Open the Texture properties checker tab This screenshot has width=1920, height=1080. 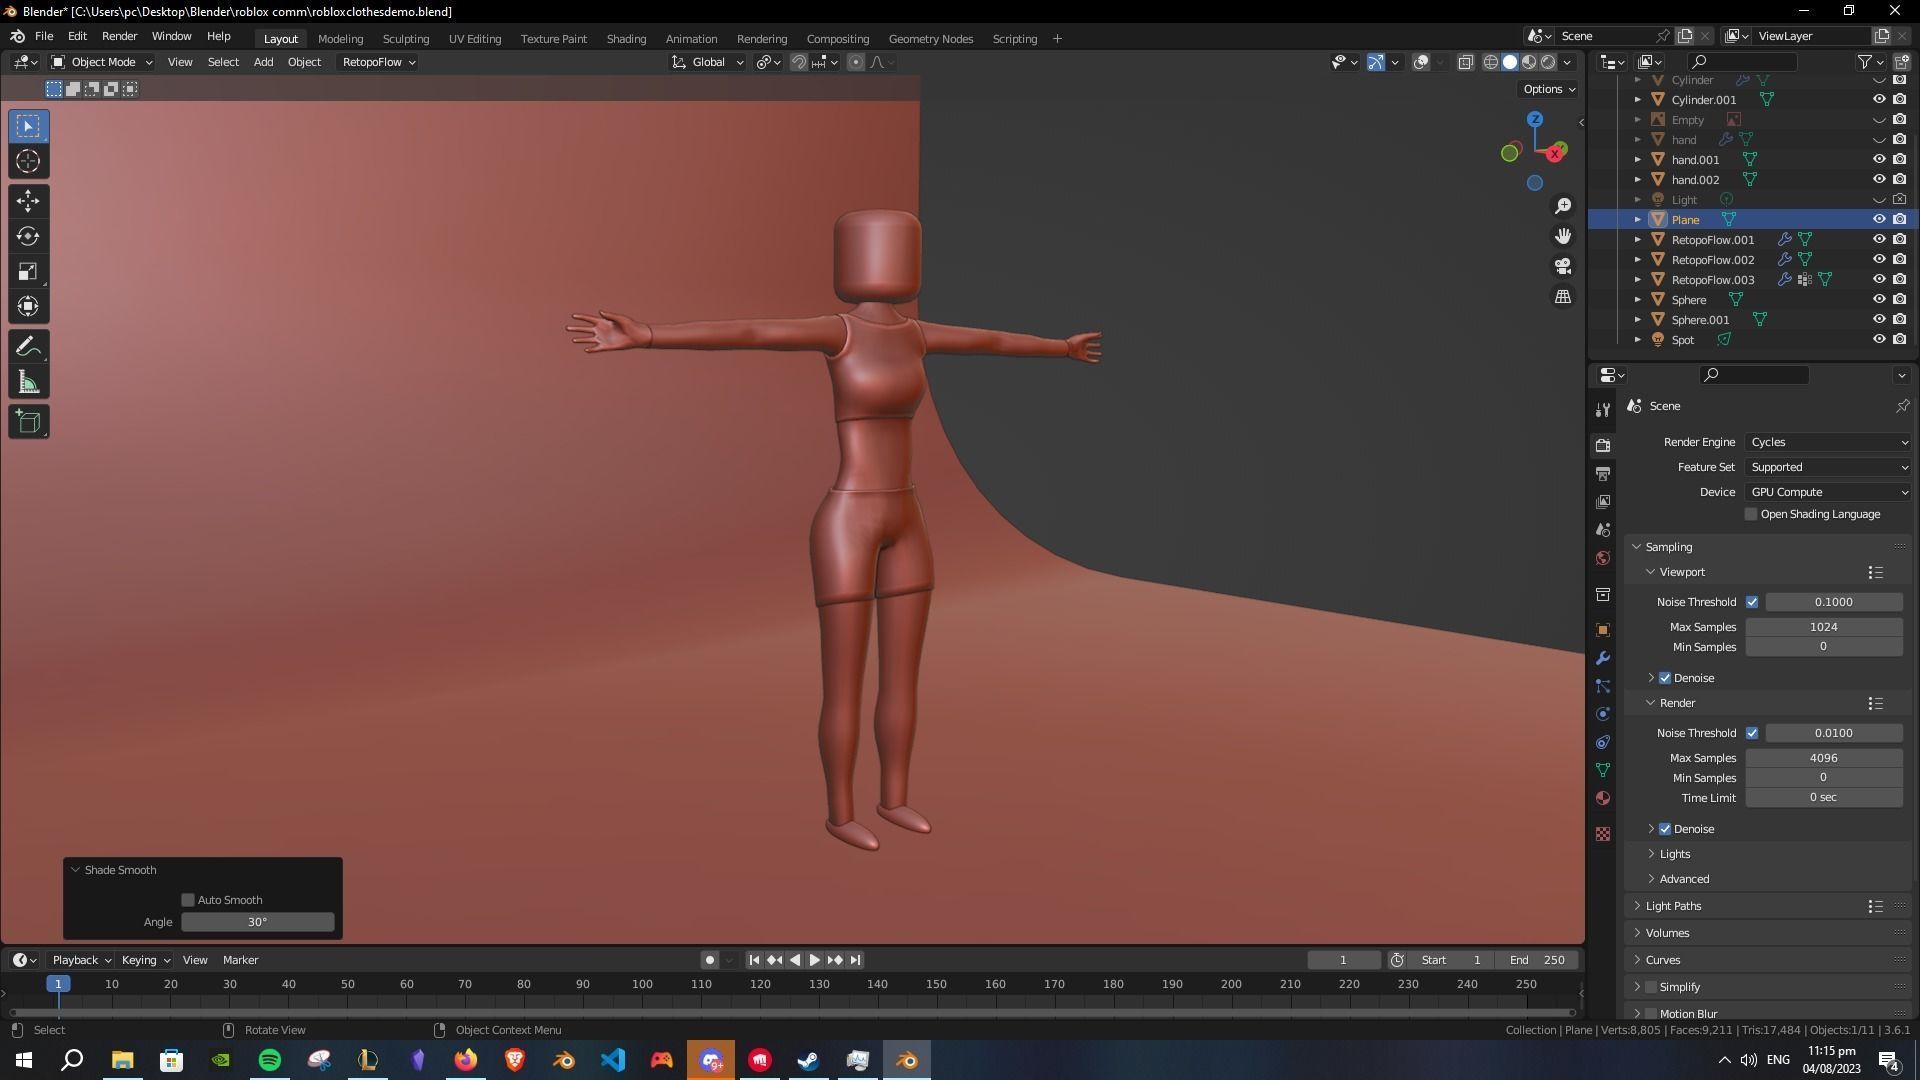coord(1603,834)
